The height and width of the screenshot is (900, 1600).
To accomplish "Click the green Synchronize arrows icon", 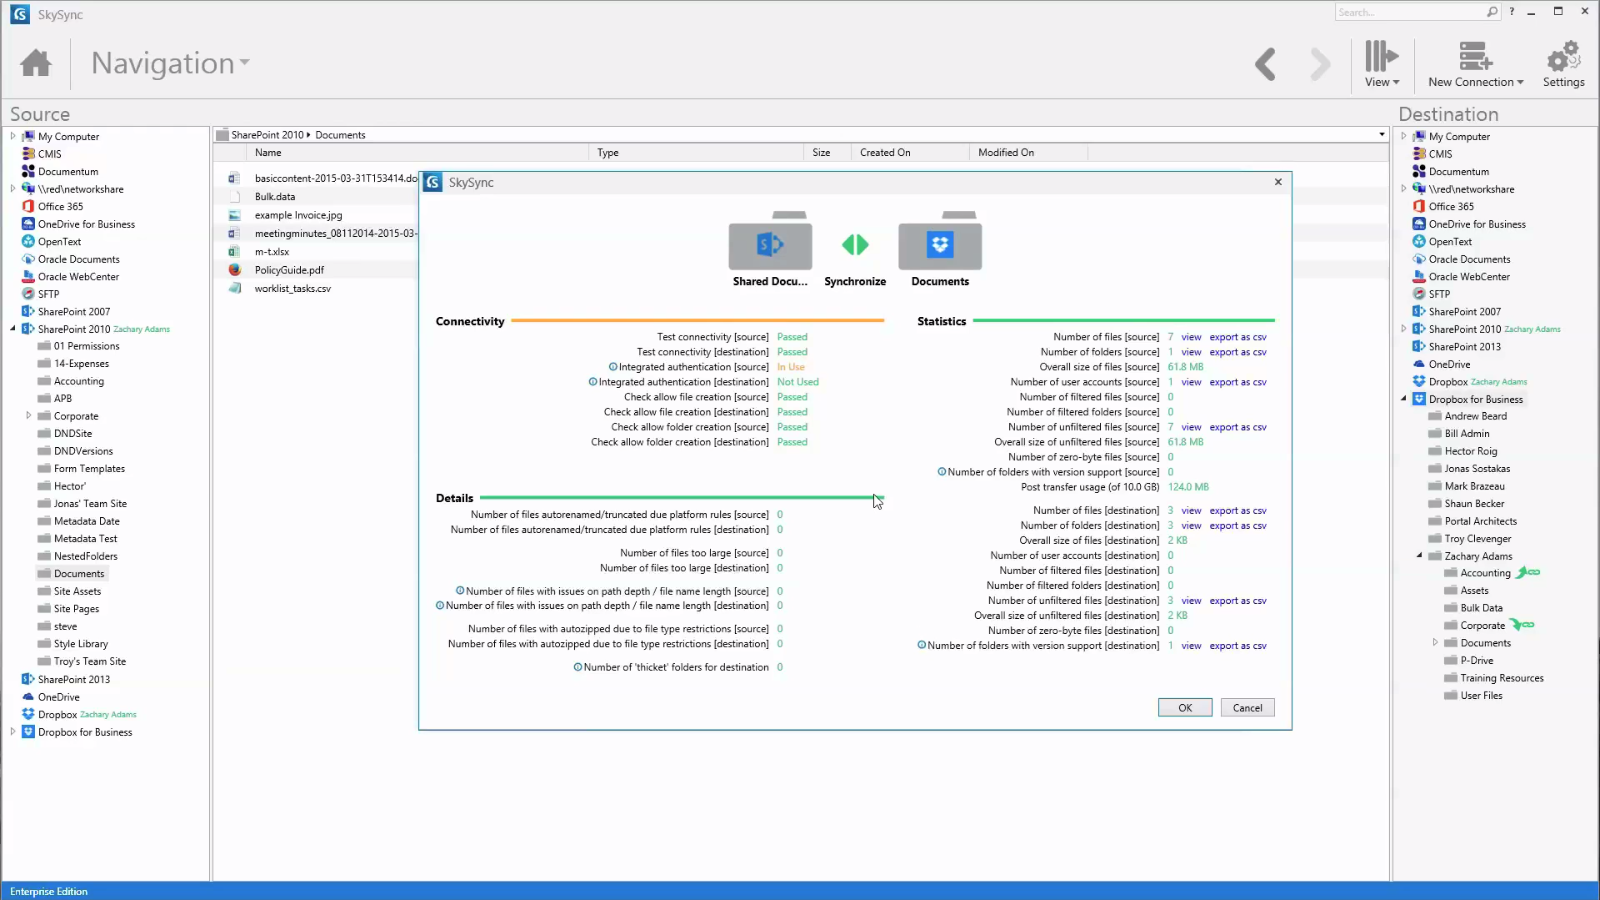I will [x=855, y=245].
